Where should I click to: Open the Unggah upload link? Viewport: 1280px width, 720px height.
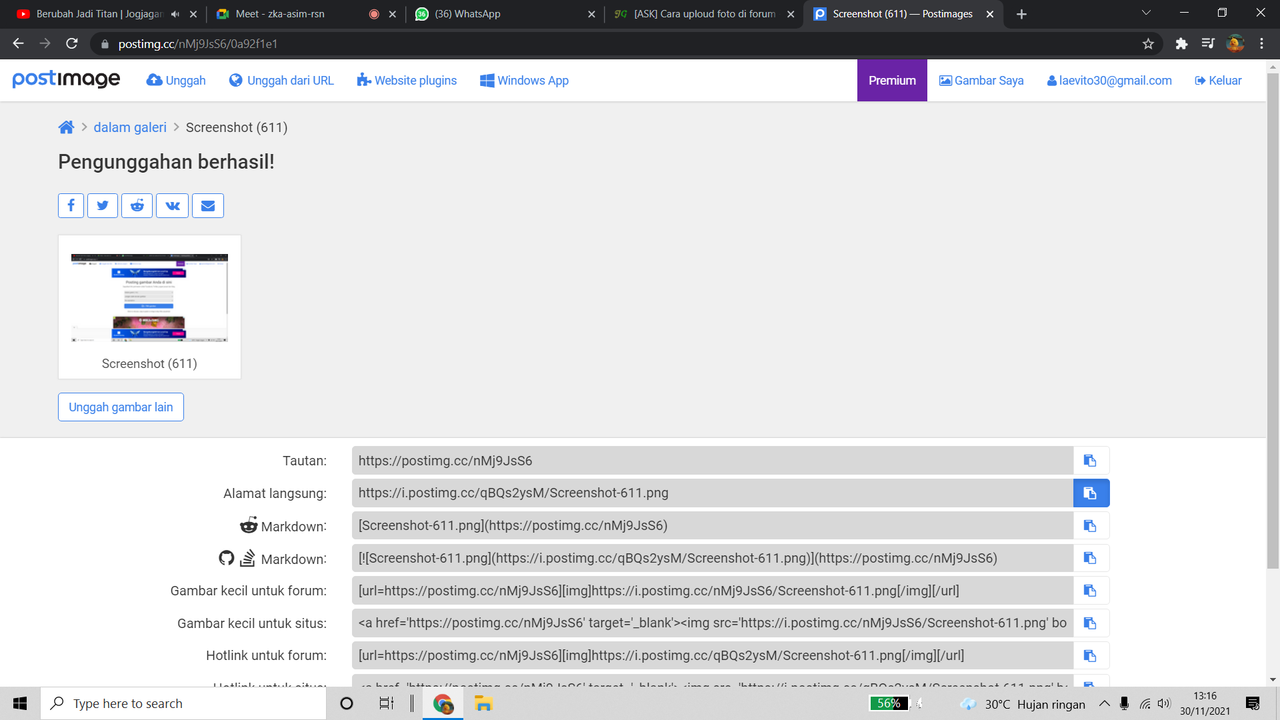[x=176, y=80]
